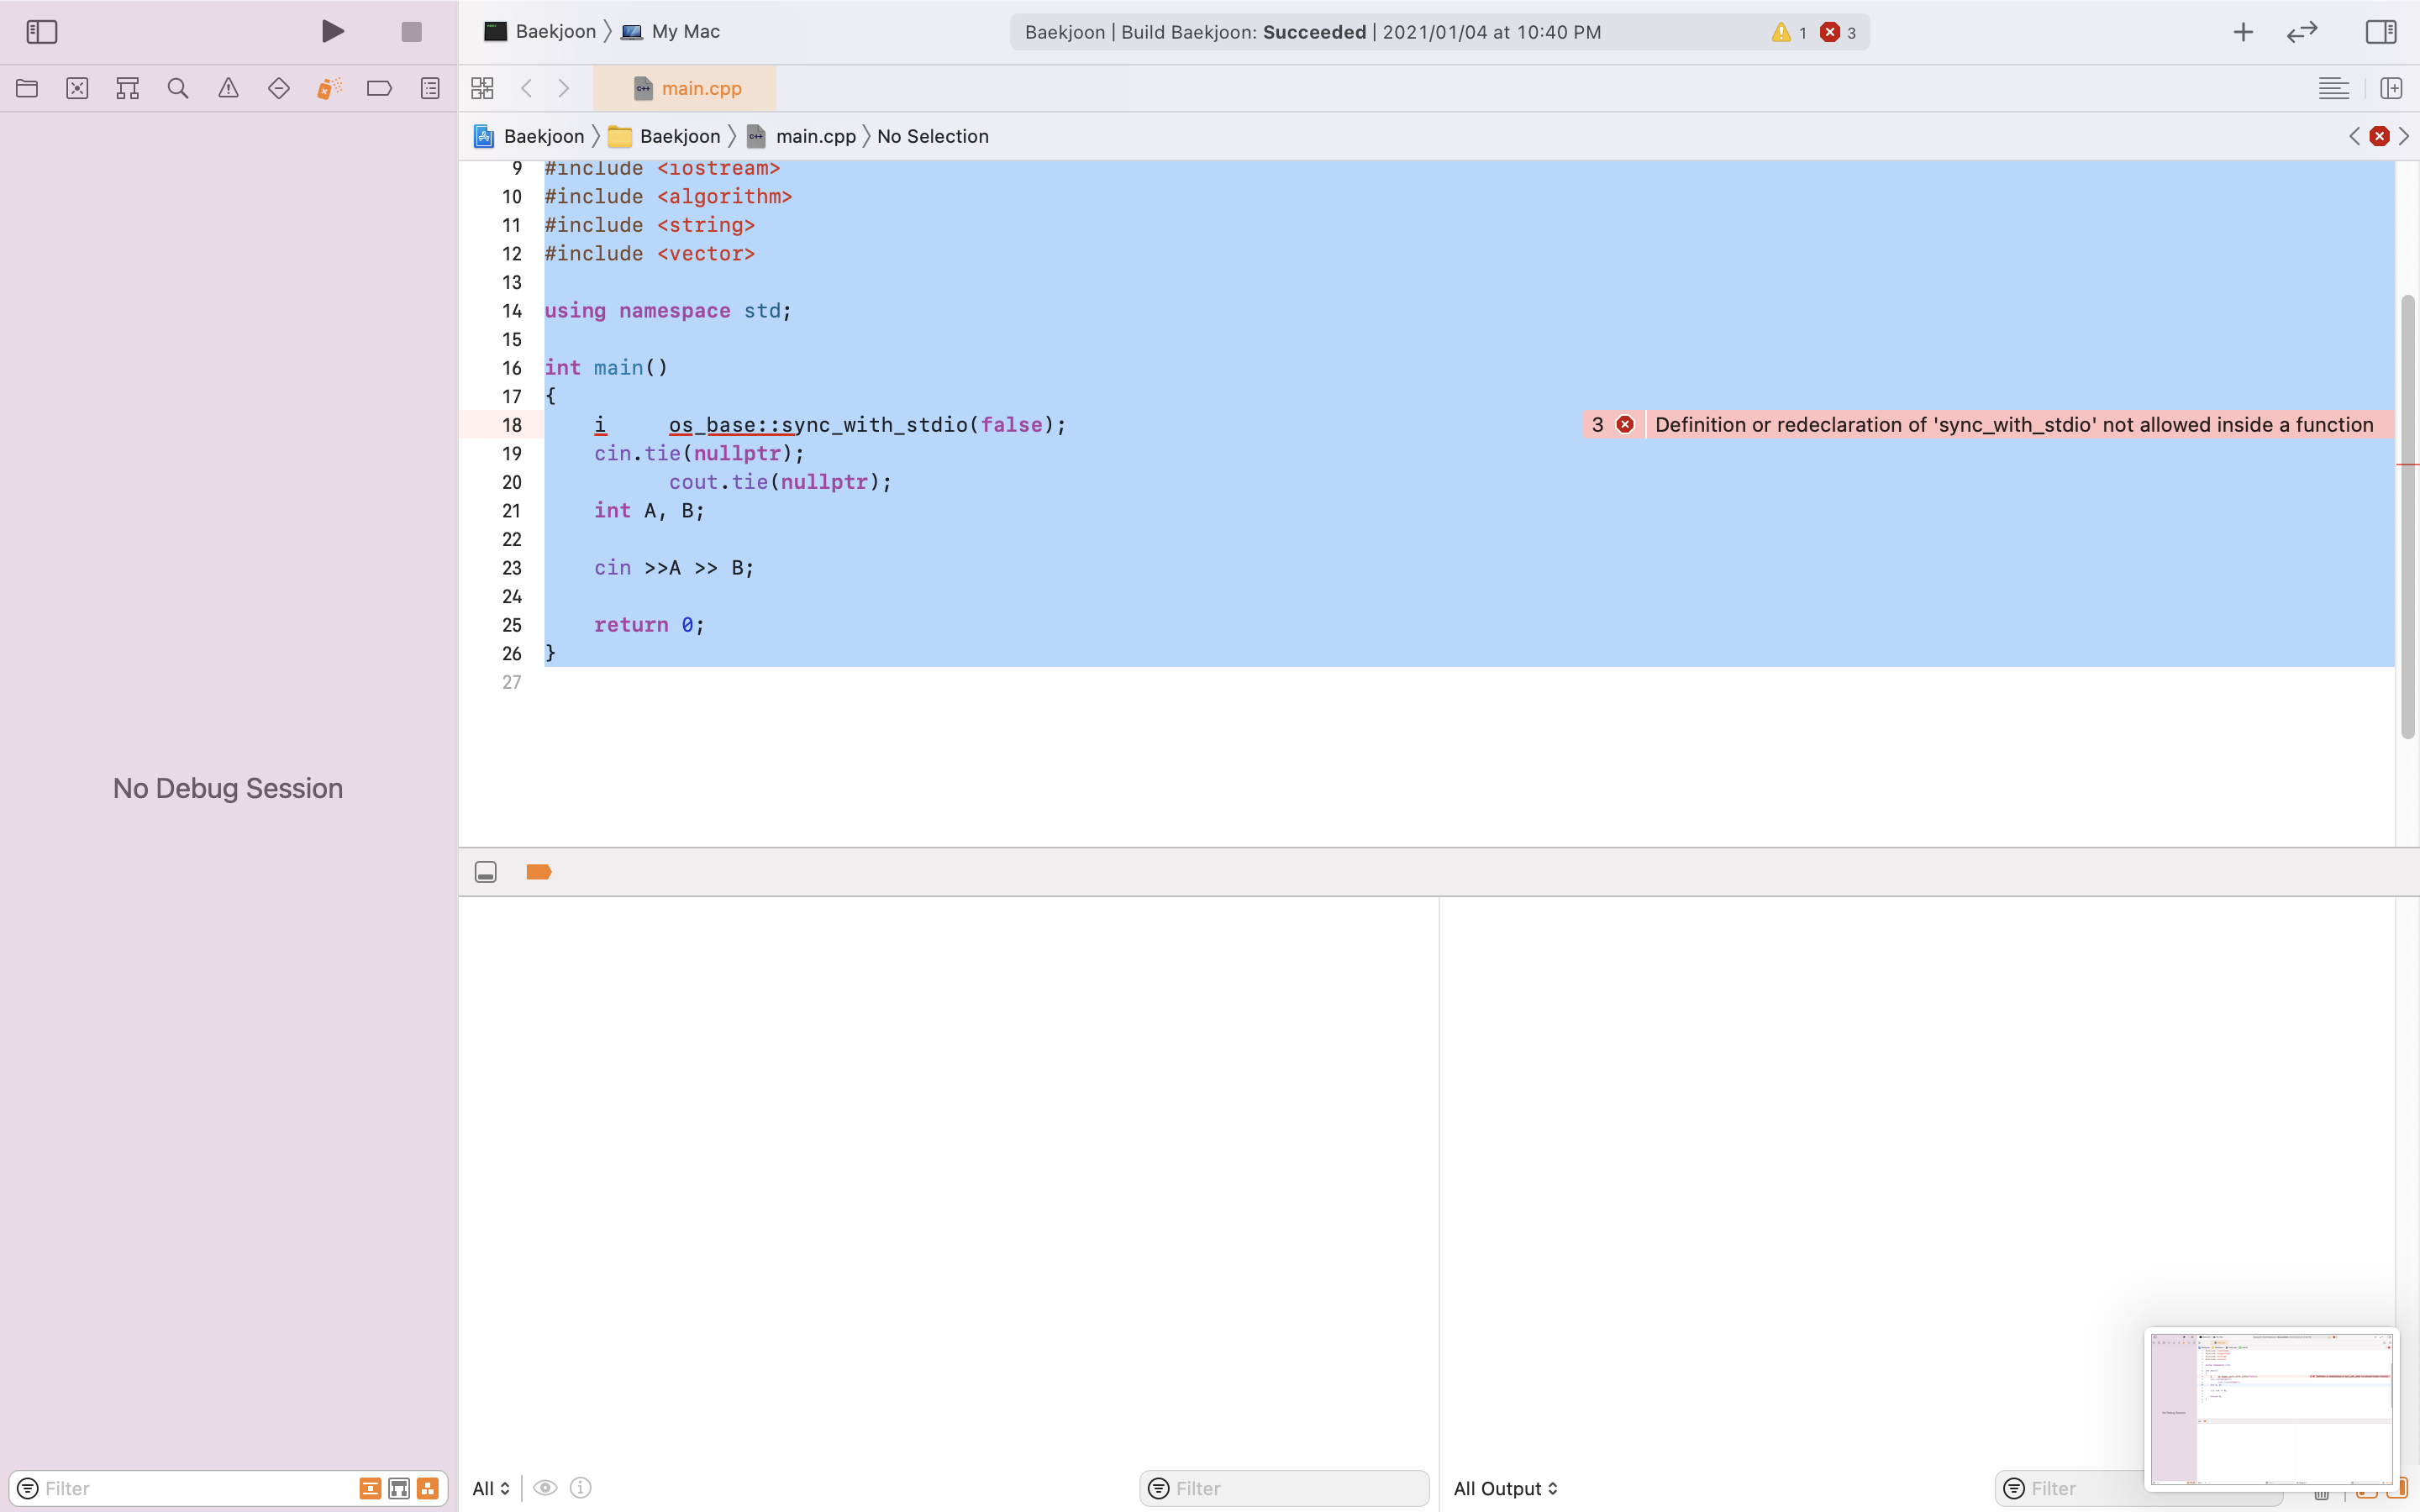Screen dimensions: 2420x1512
Task: Open the Issue navigator warning icon
Action: pyautogui.click(x=228, y=89)
